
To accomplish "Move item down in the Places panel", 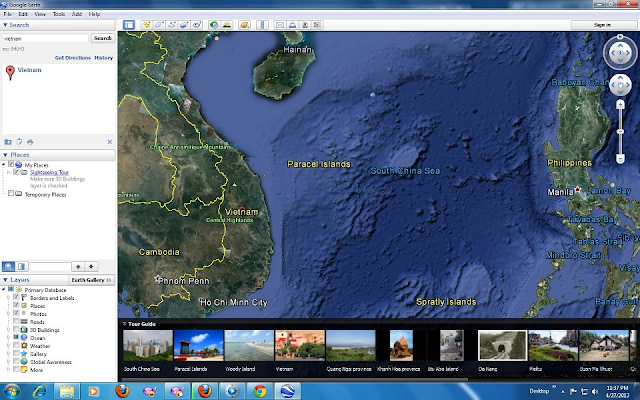I will pos(91,267).
